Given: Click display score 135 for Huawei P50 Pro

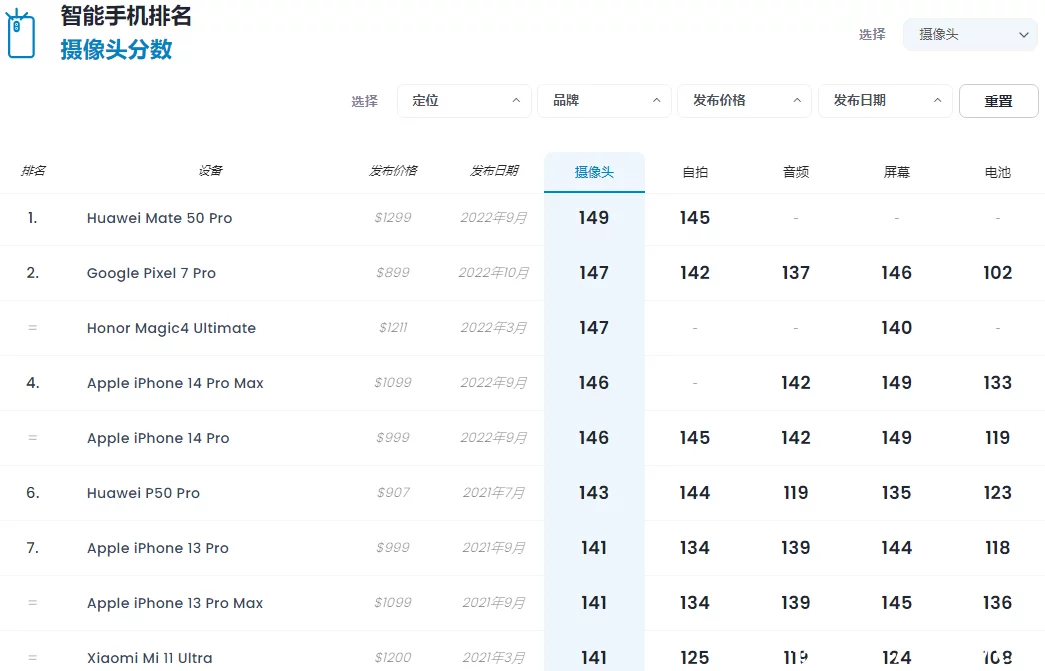Looking at the screenshot, I should click(896, 492).
